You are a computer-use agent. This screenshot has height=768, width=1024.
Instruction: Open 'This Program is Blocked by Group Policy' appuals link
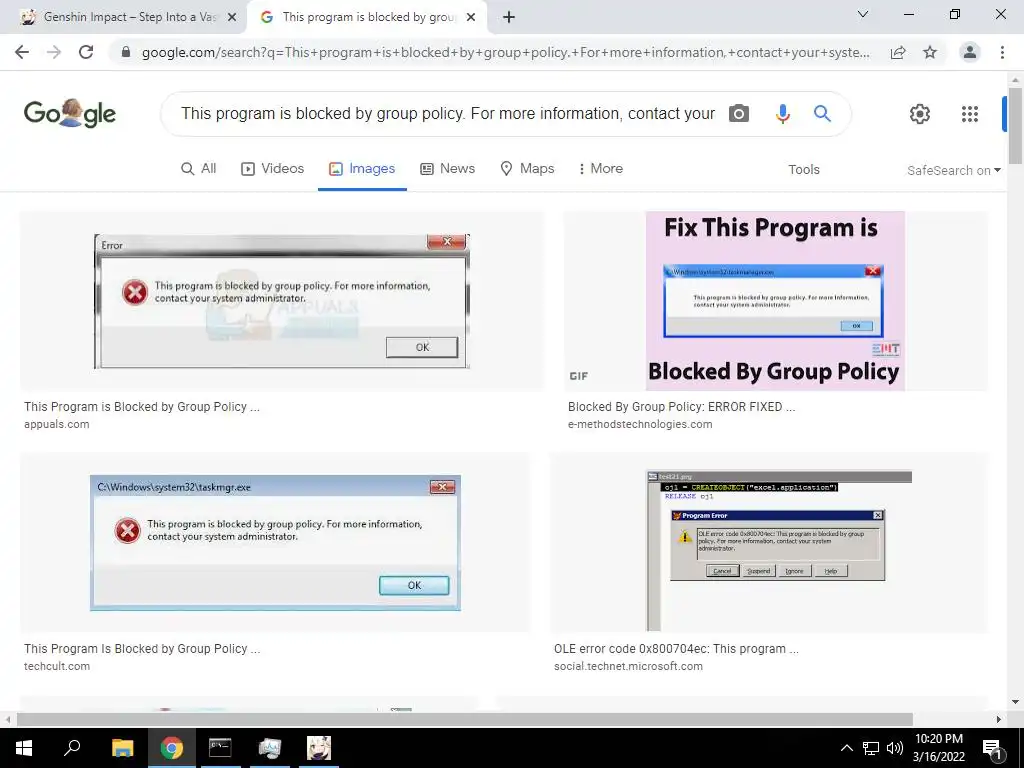pos(142,407)
